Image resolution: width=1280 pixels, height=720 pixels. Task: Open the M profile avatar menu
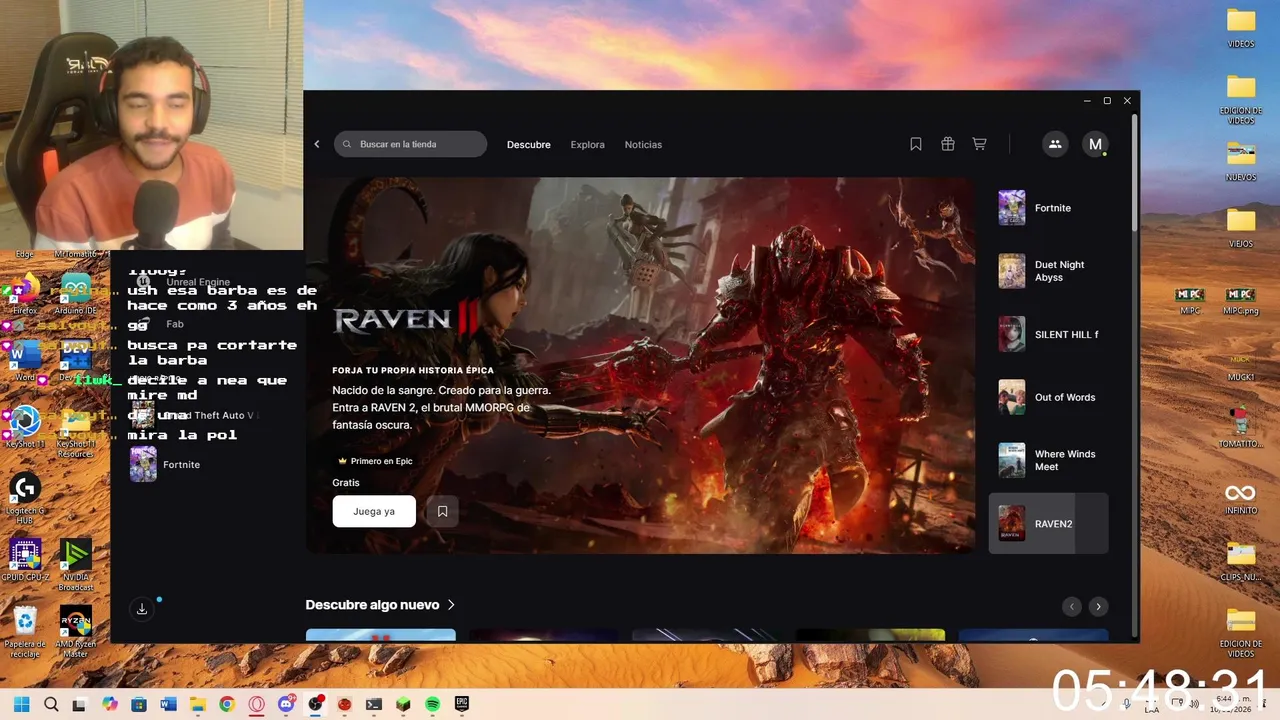pos(1095,144)
